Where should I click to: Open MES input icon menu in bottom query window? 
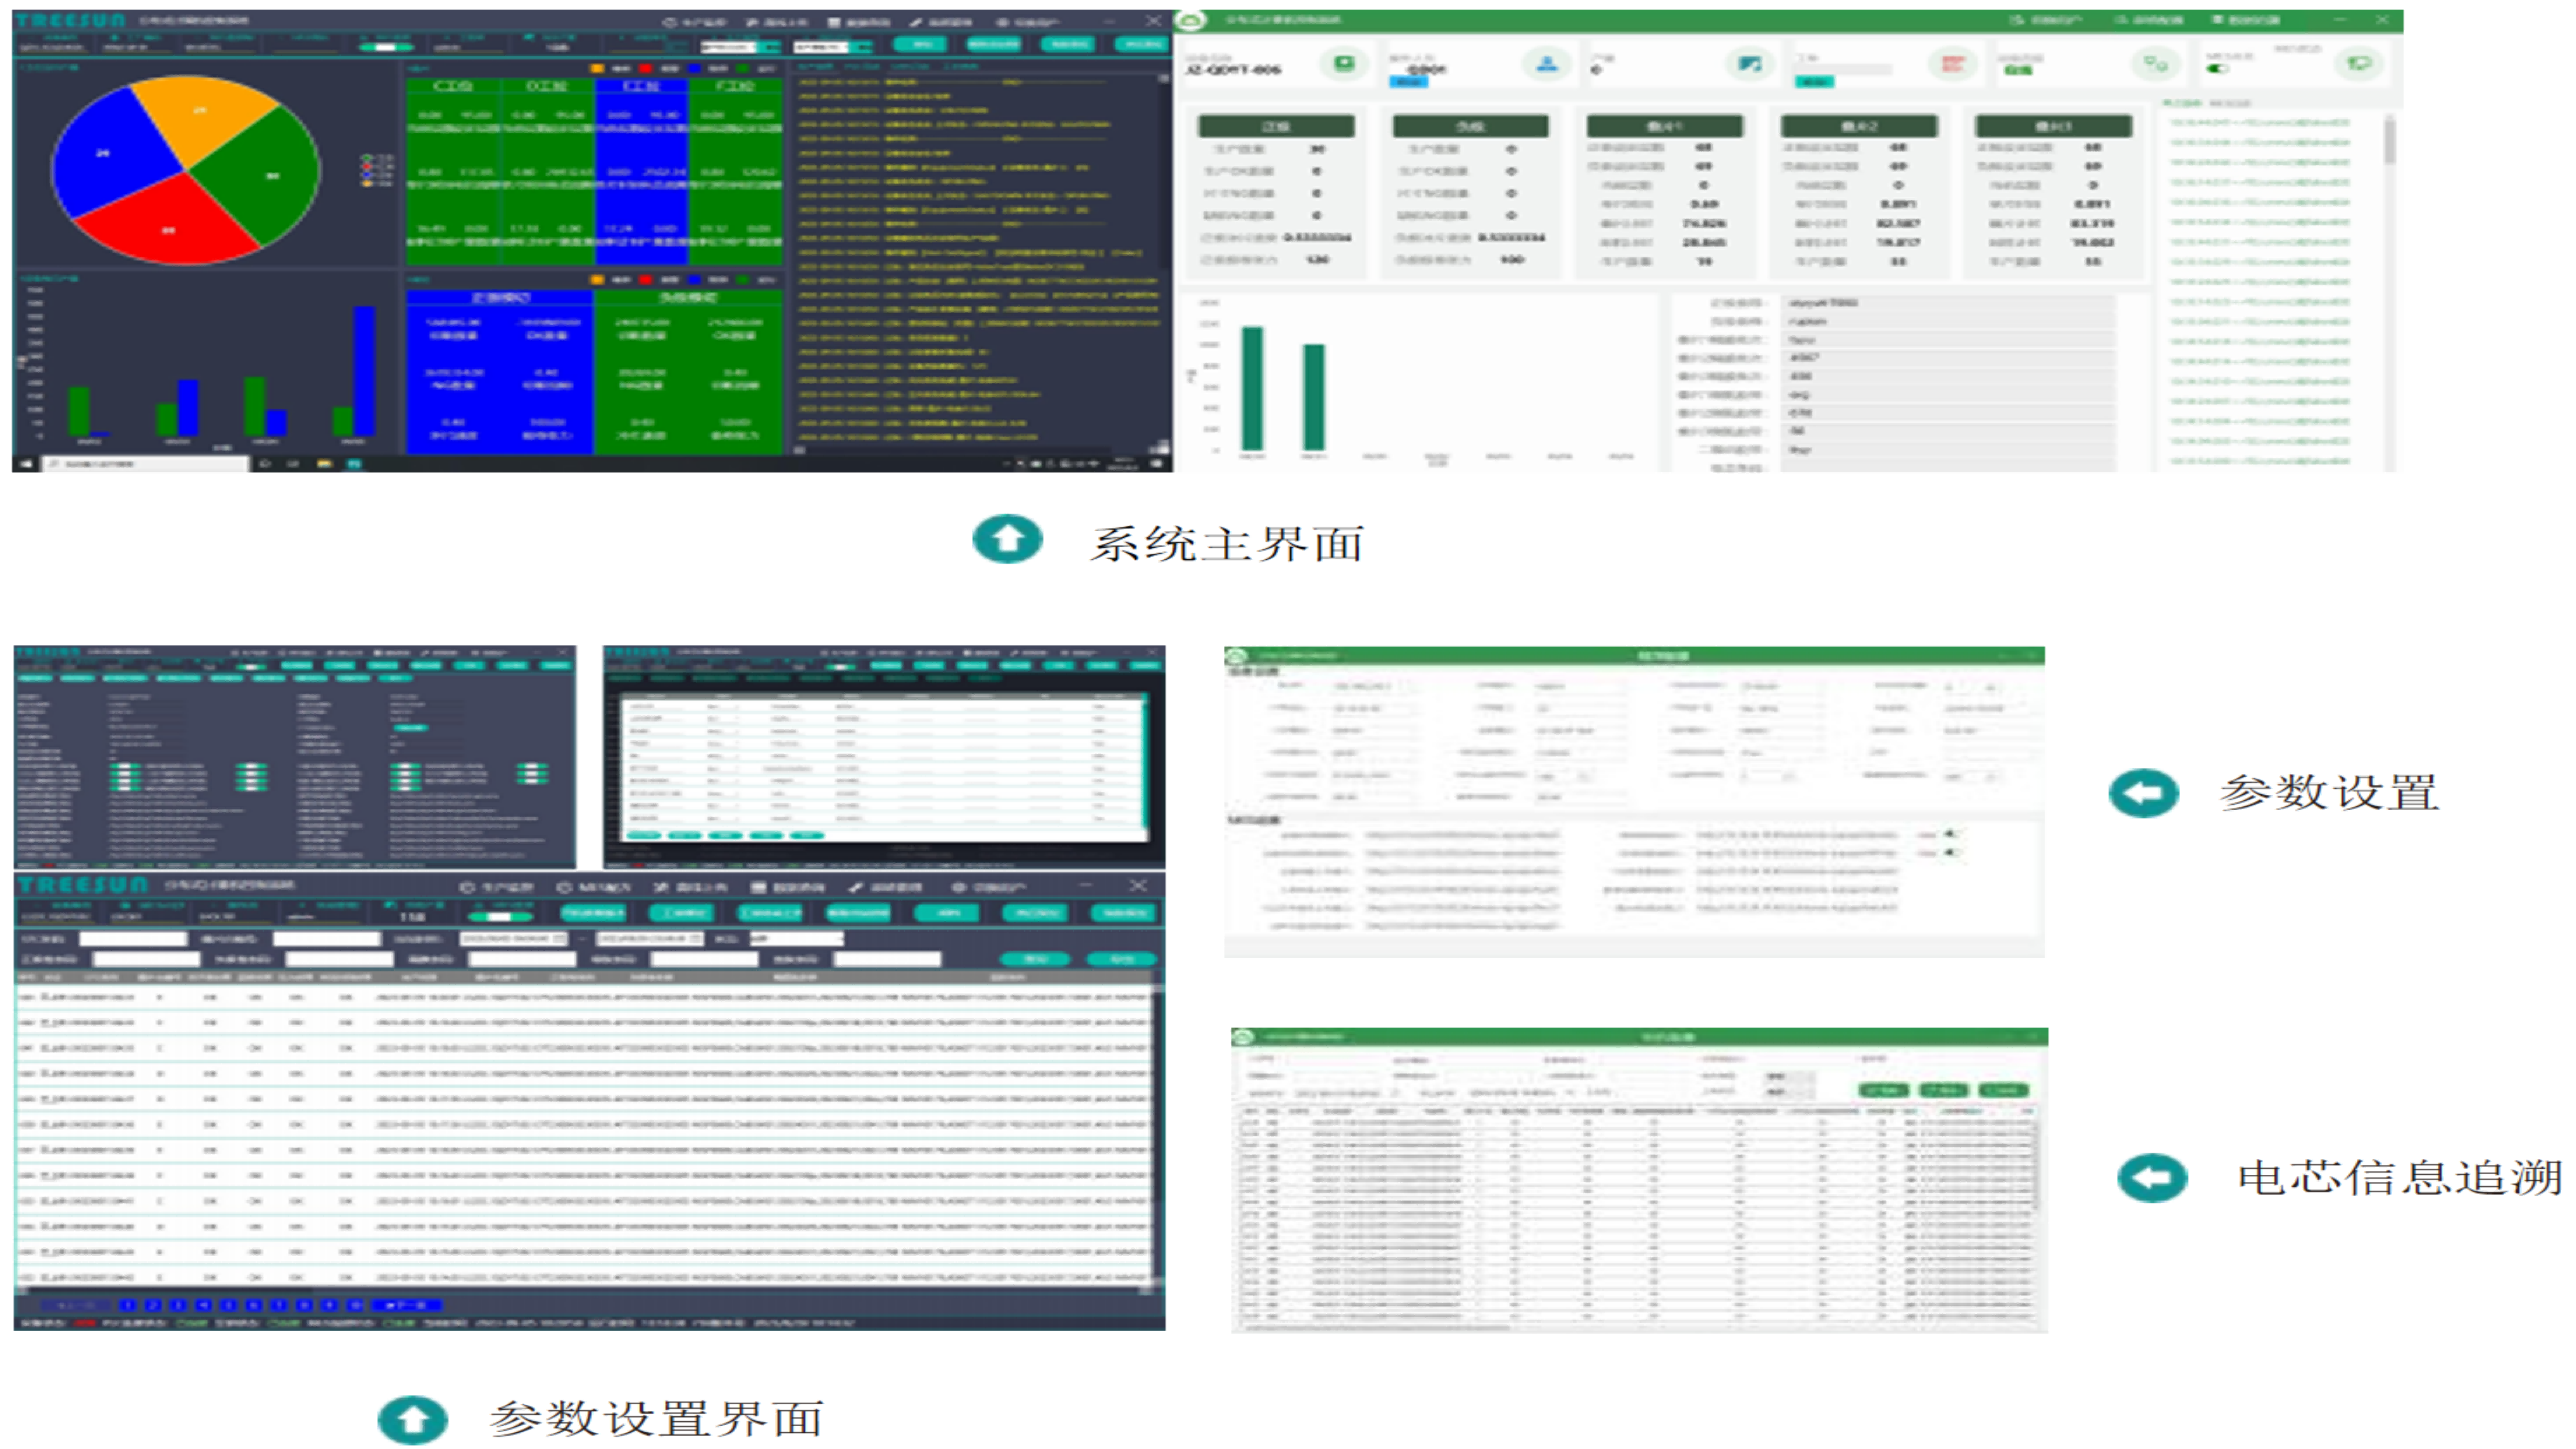pos(594,887)
